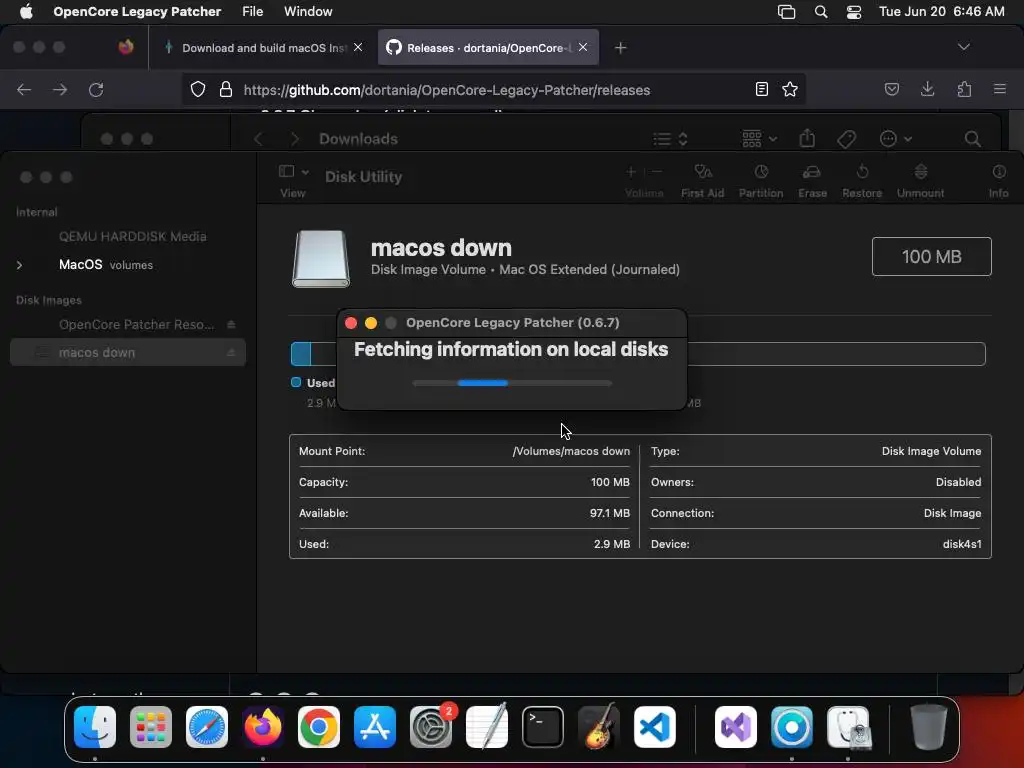This screenshot has width=1024, height=768.
Task: Open the Firefox hamburger menu
Action: click(1000, 89)
